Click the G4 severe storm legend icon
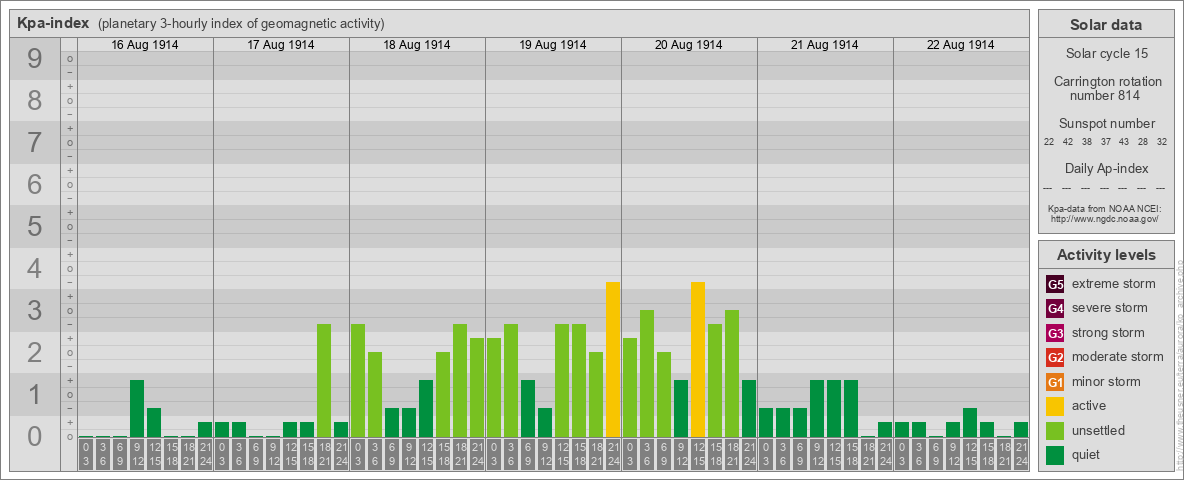 tap(1055, 309)
